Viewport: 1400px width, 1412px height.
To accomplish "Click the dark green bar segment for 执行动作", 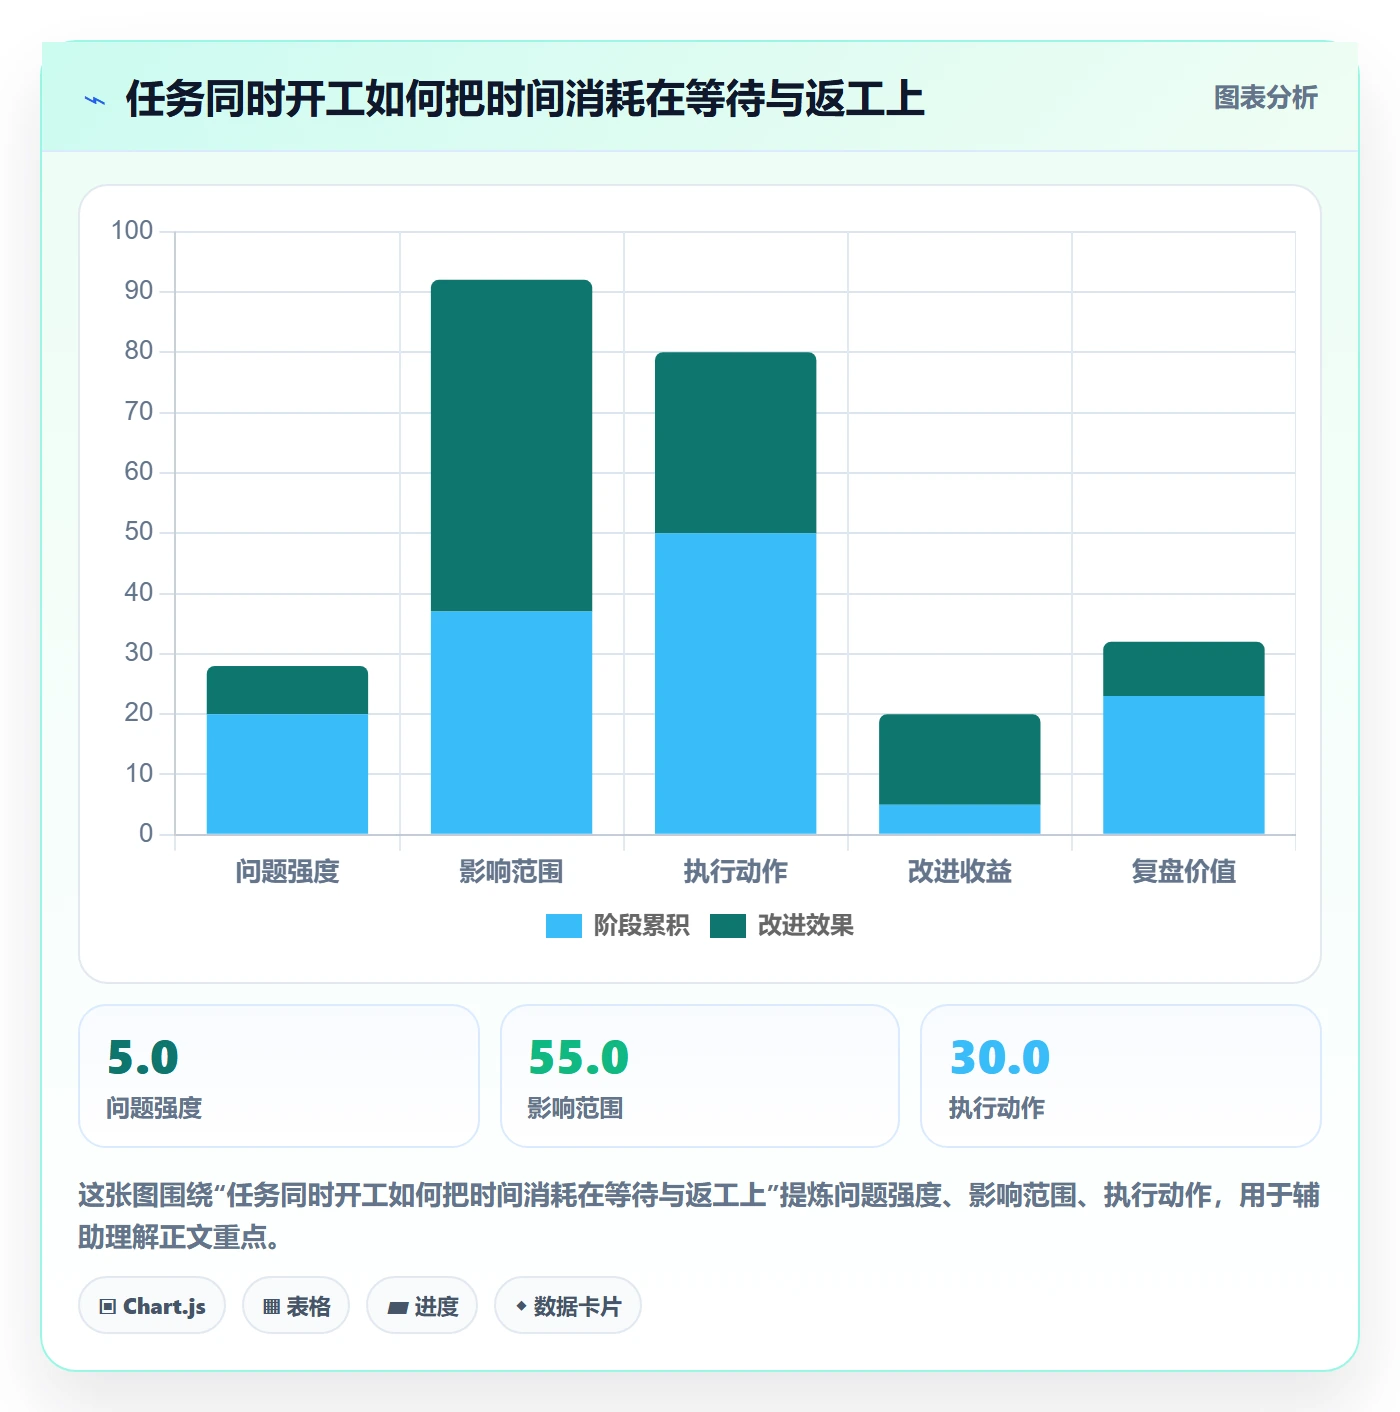I will pos(735,443).
